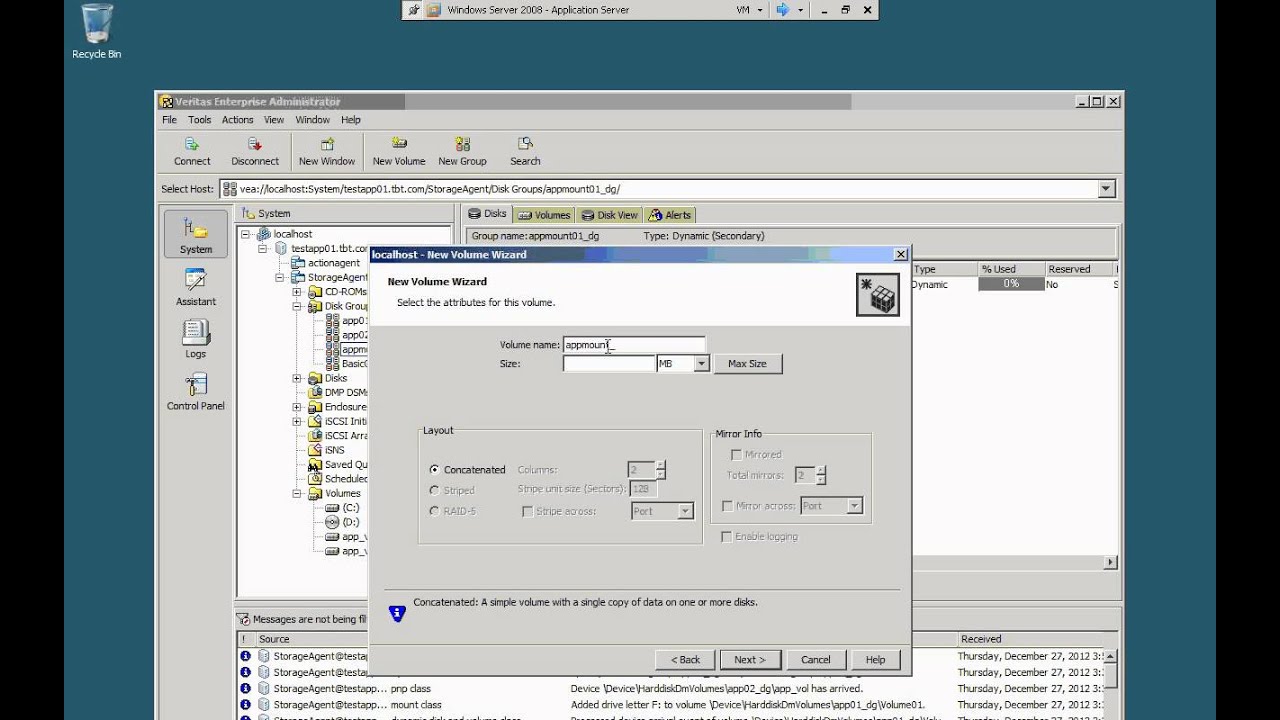Switch to the Disks tab
The width and height of the screenshot is (1280, 720).
pos(488,214)
